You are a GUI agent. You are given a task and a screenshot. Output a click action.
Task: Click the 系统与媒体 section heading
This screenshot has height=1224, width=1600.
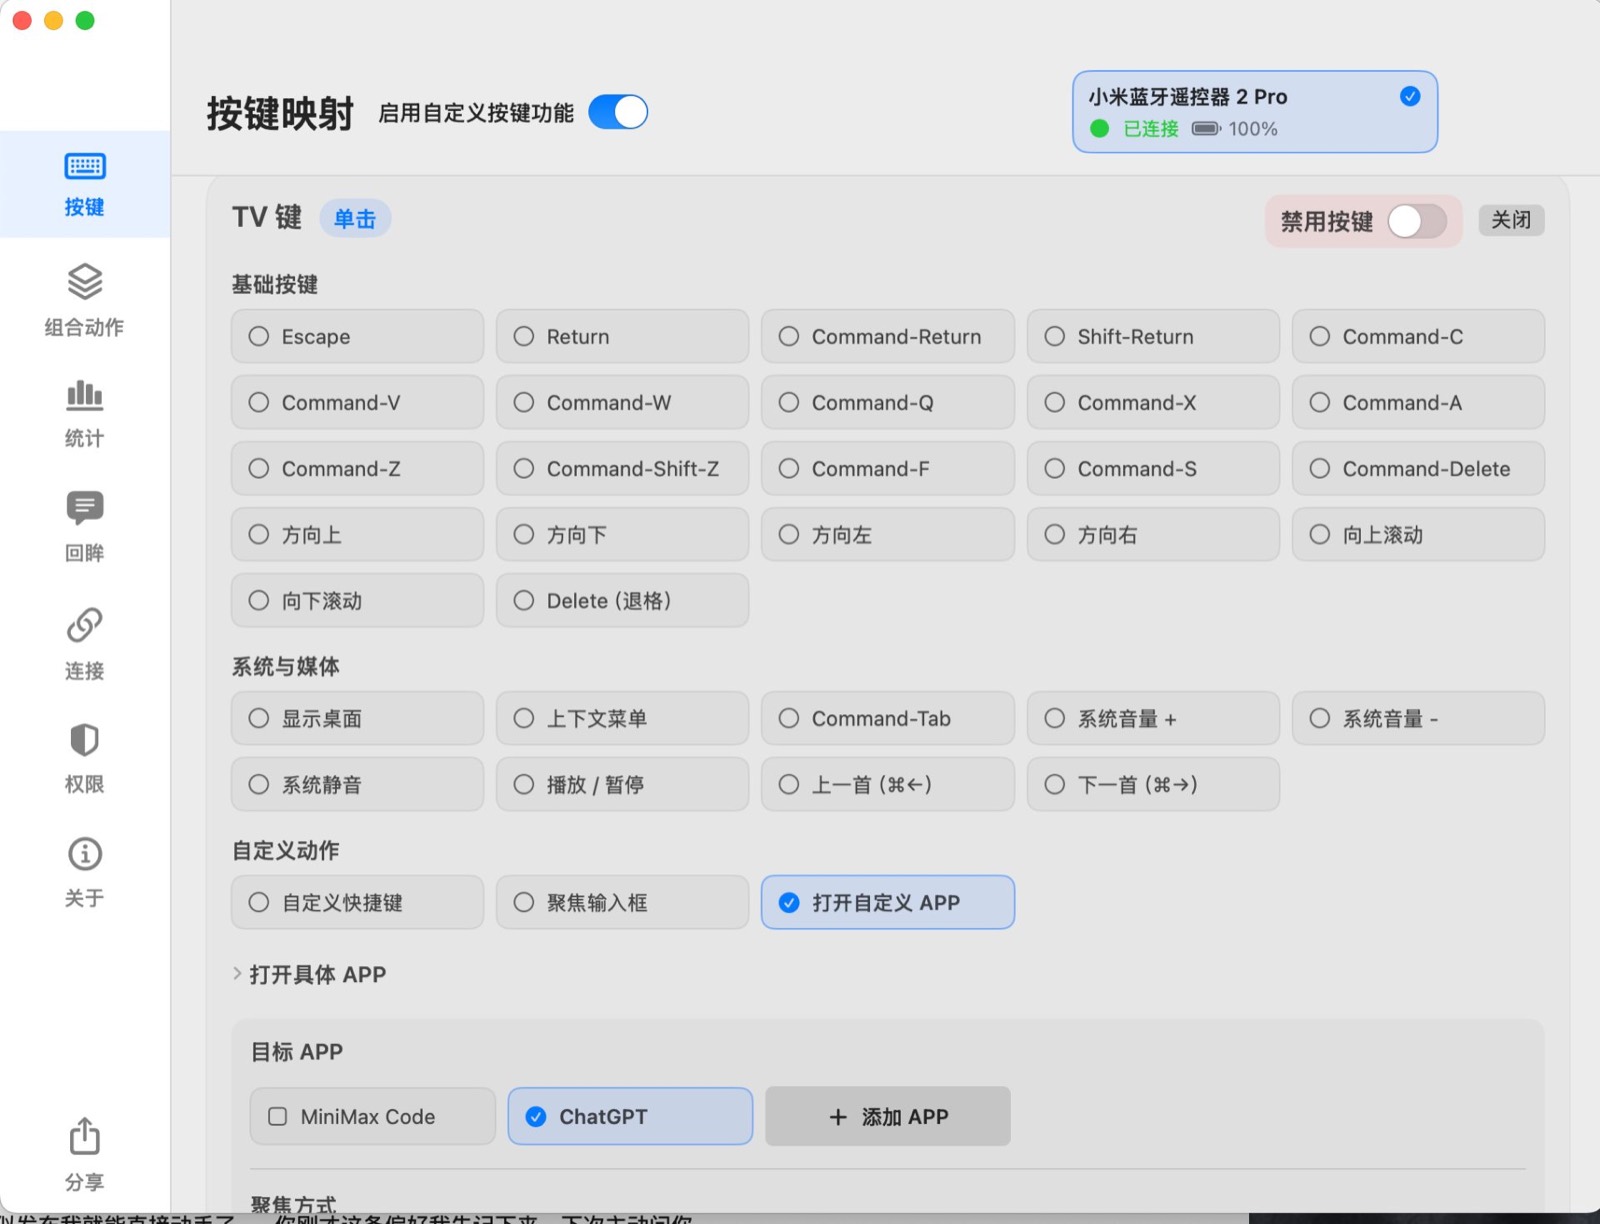click(x=286, y=667)
